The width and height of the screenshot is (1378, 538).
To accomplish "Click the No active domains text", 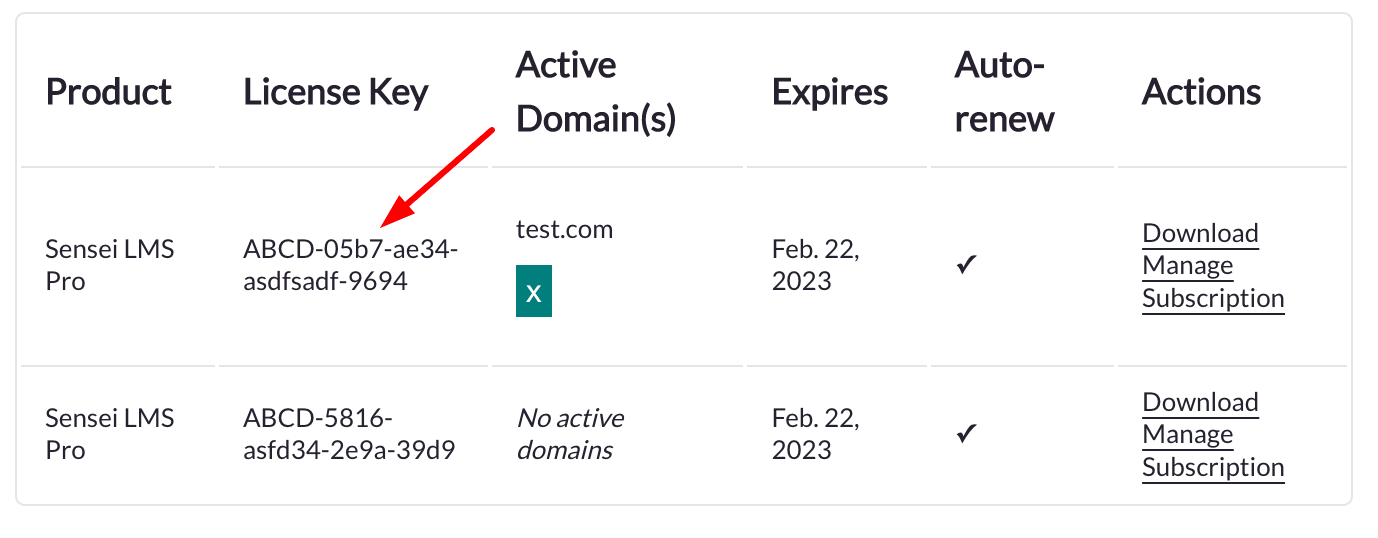I will [x=570, y=434].
